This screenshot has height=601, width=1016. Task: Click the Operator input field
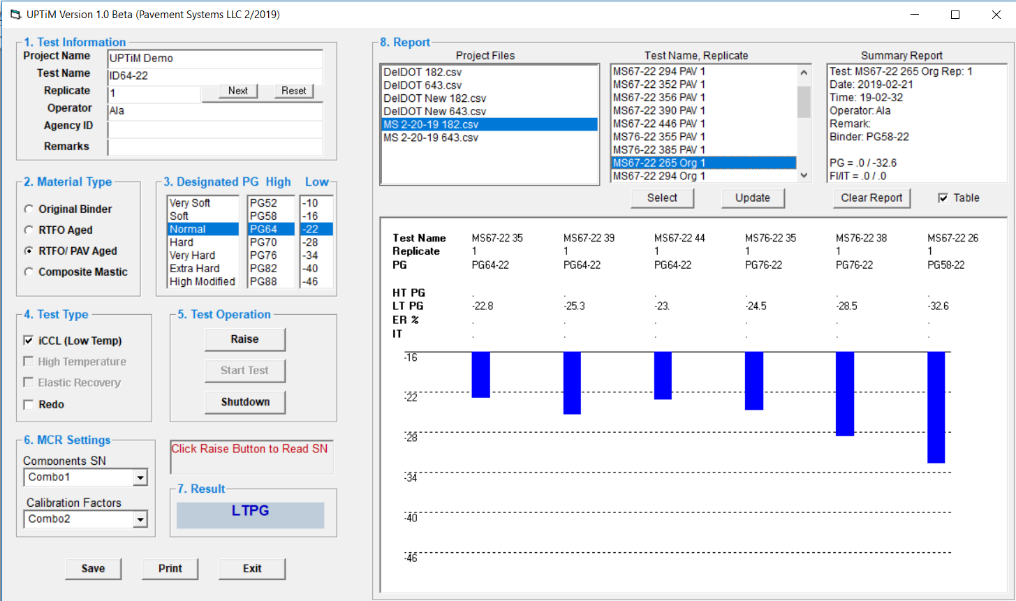point(215,110)
